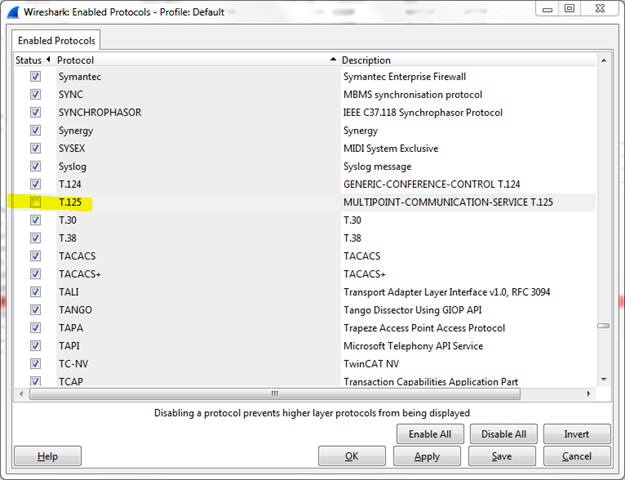The width and height of the screenshot is (625, 480).
Task: Disable the SYNCHROPHASOR protocol checkbox
Action: (x=35, y=112)
